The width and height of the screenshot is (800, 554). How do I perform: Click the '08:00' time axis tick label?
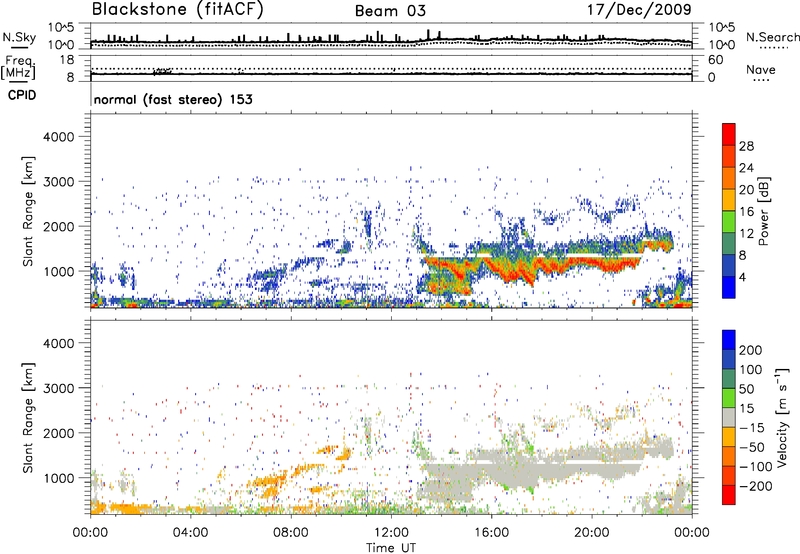(291, 533)
